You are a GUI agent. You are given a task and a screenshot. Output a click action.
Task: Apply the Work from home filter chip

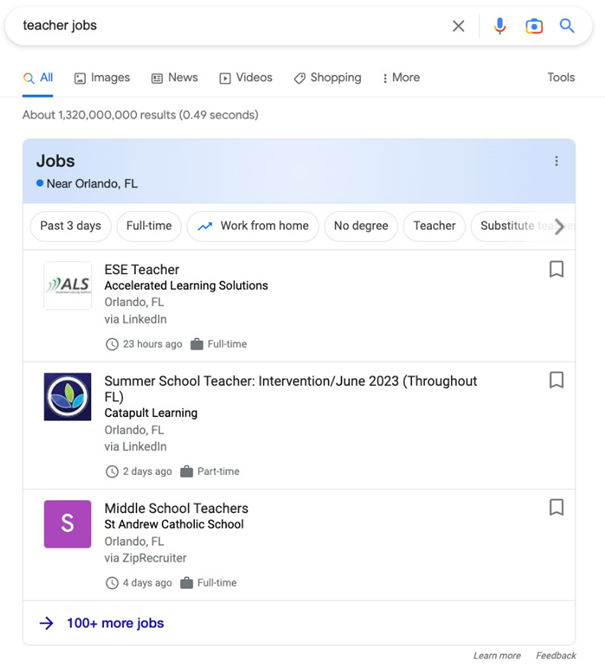(x=253, y=226)
